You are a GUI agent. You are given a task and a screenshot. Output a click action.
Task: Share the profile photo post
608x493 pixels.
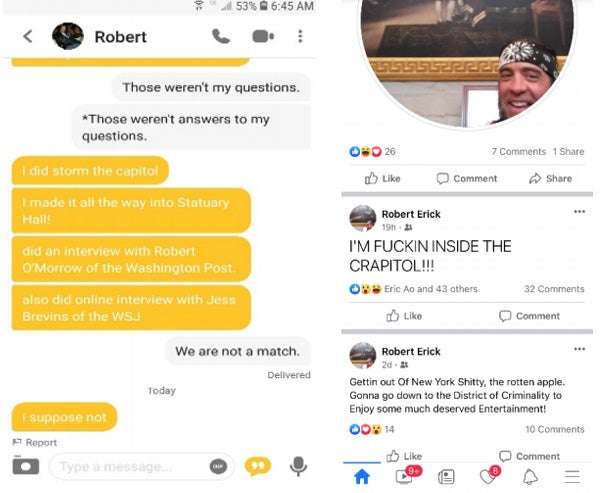point(551,178)
